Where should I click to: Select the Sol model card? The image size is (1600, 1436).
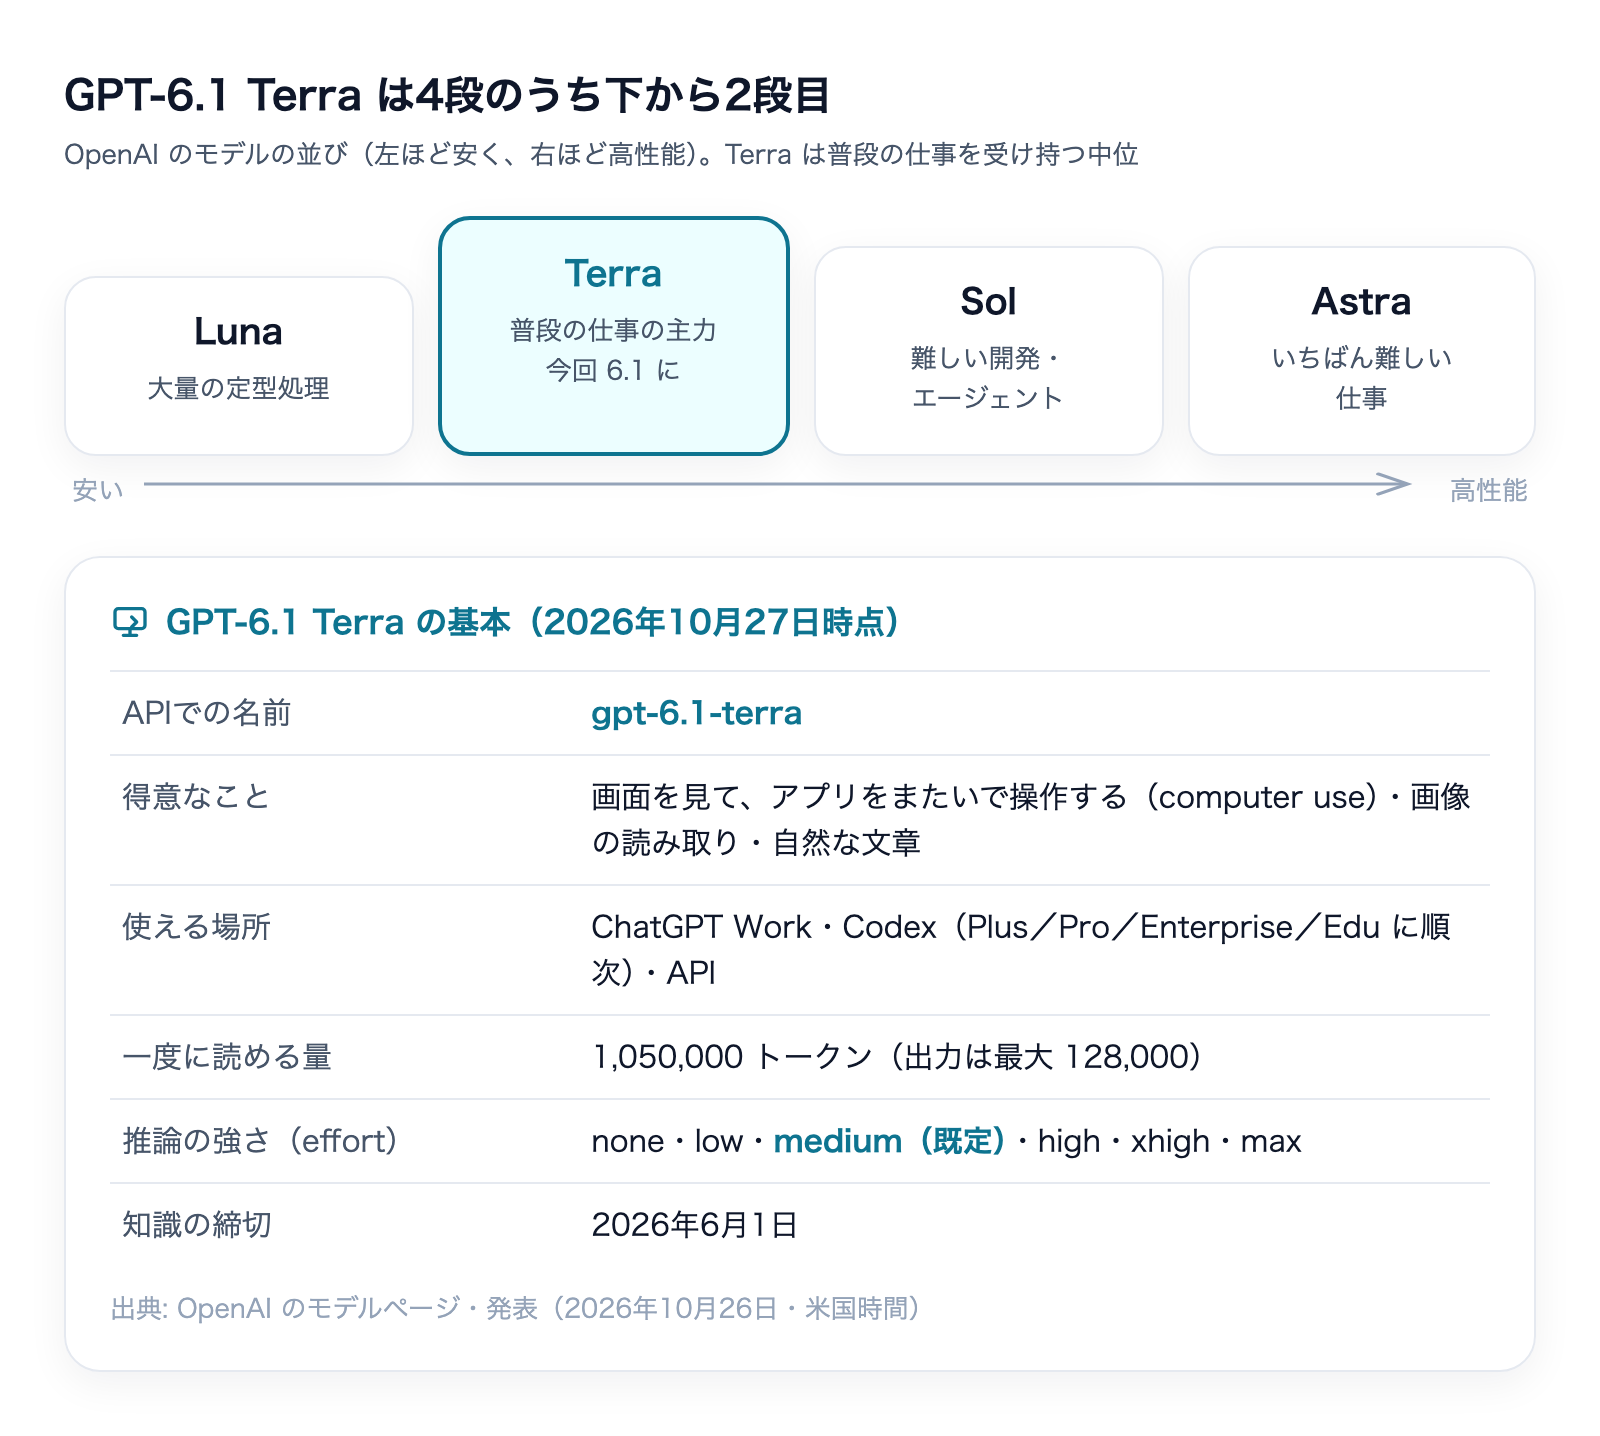click(x=989, y=351)
